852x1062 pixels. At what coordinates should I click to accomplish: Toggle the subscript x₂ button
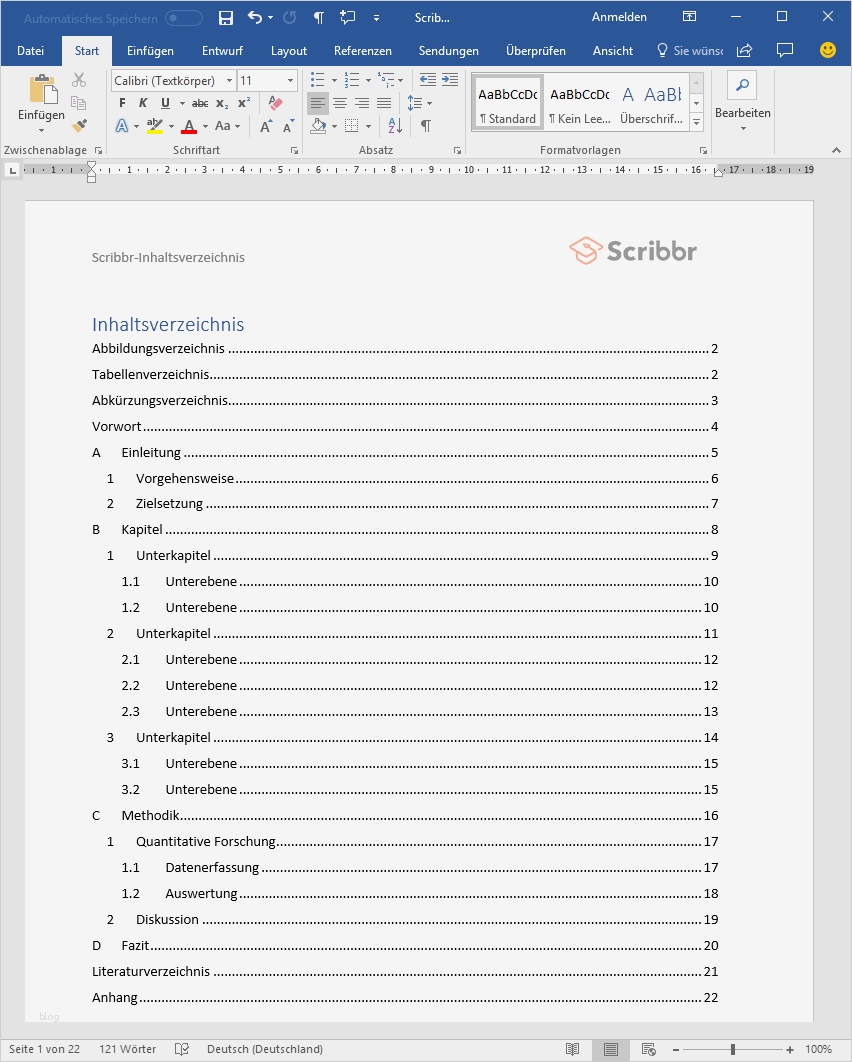coord(221,103)
